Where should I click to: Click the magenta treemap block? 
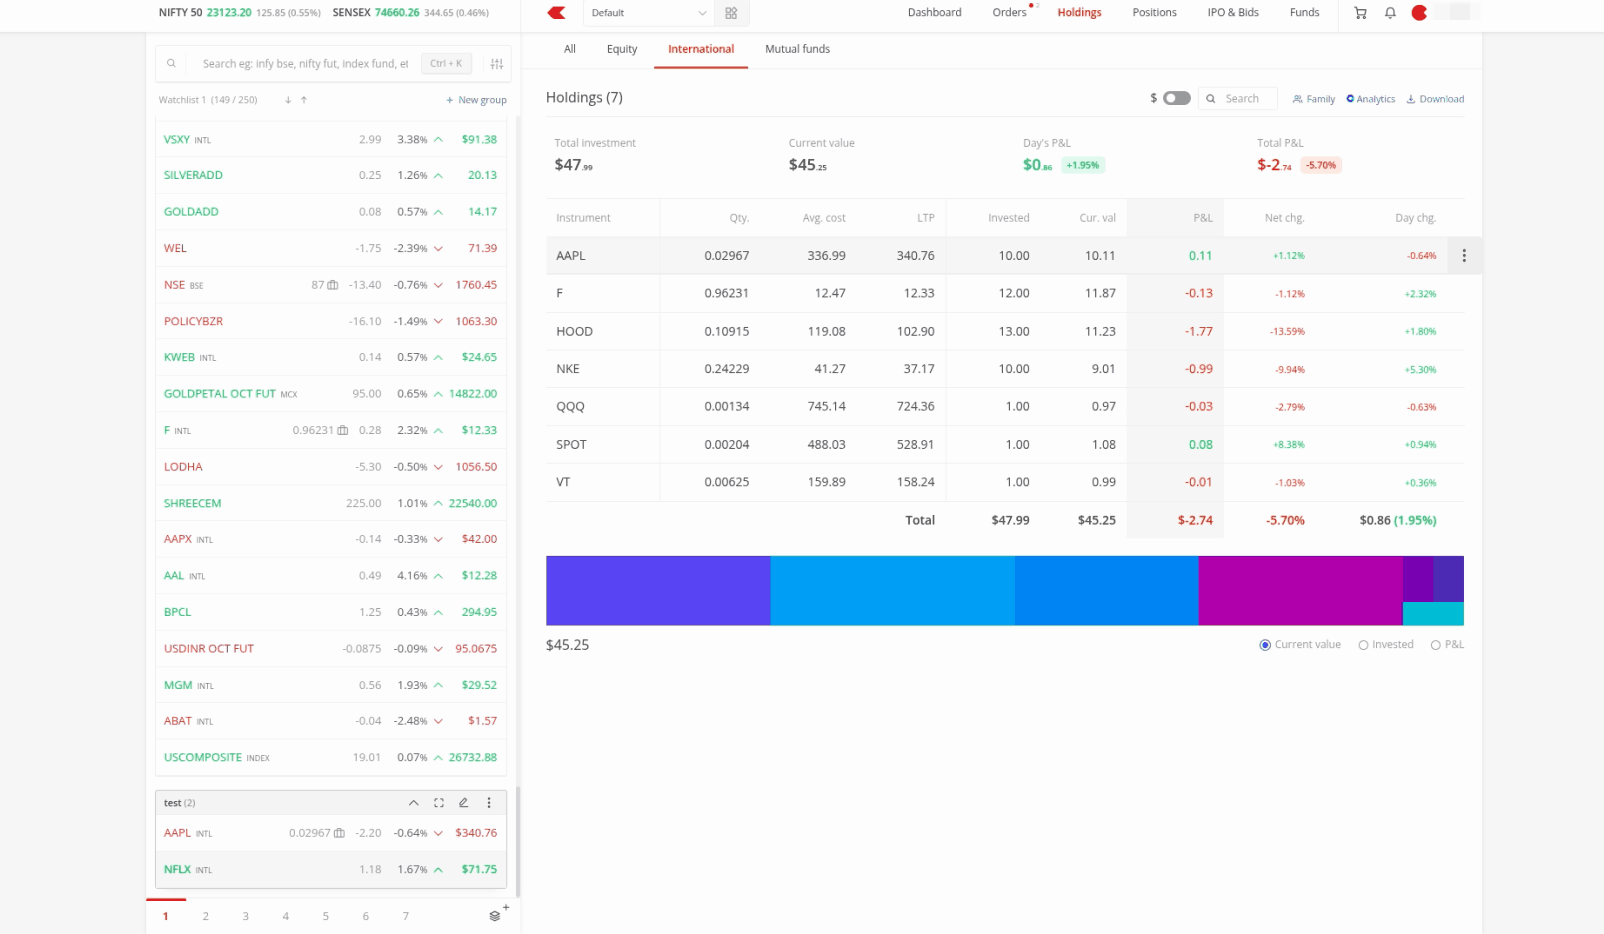click(x=1300, y=591)
